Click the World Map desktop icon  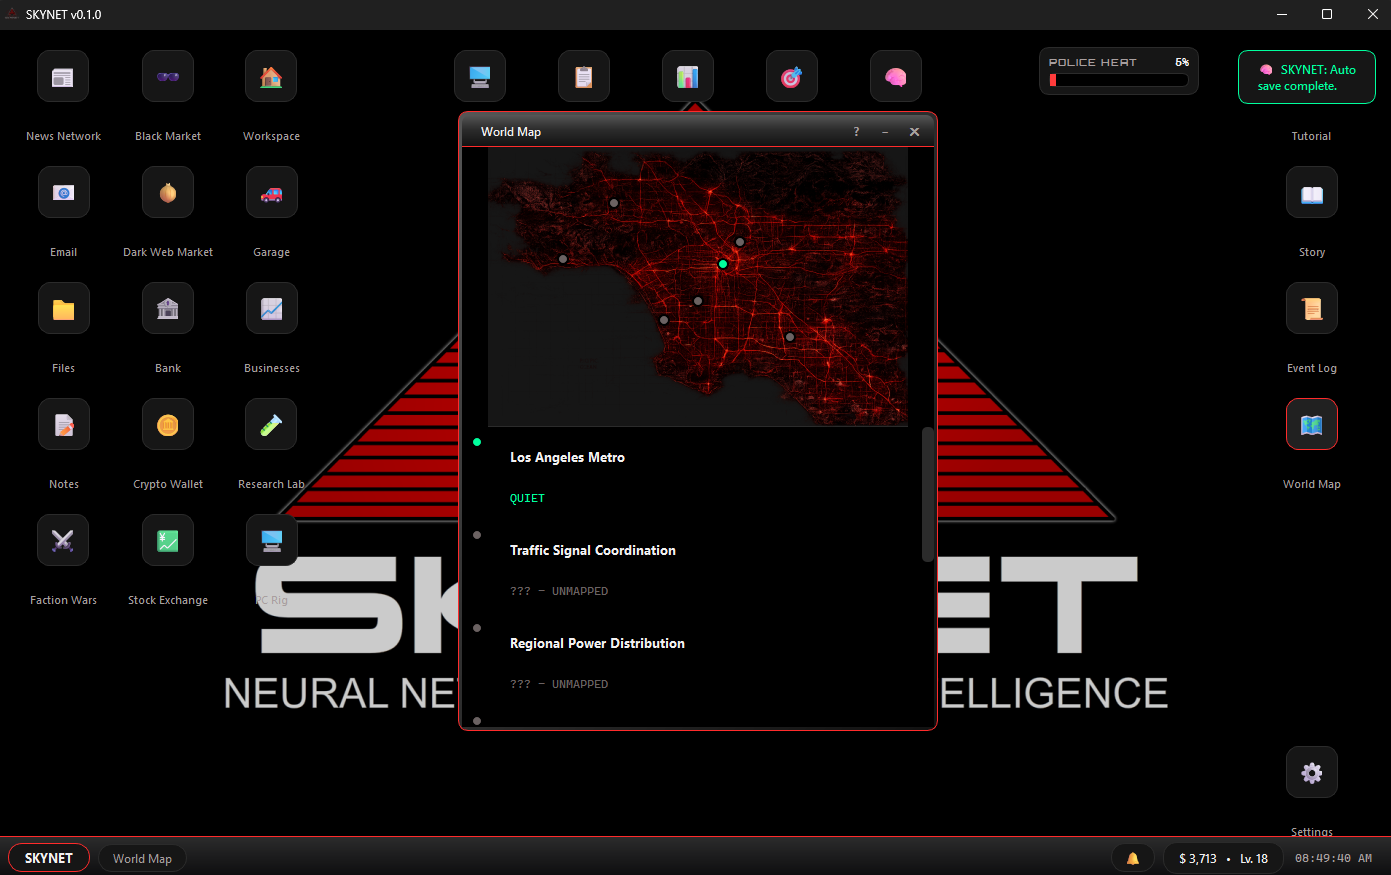click(1312, 425)
